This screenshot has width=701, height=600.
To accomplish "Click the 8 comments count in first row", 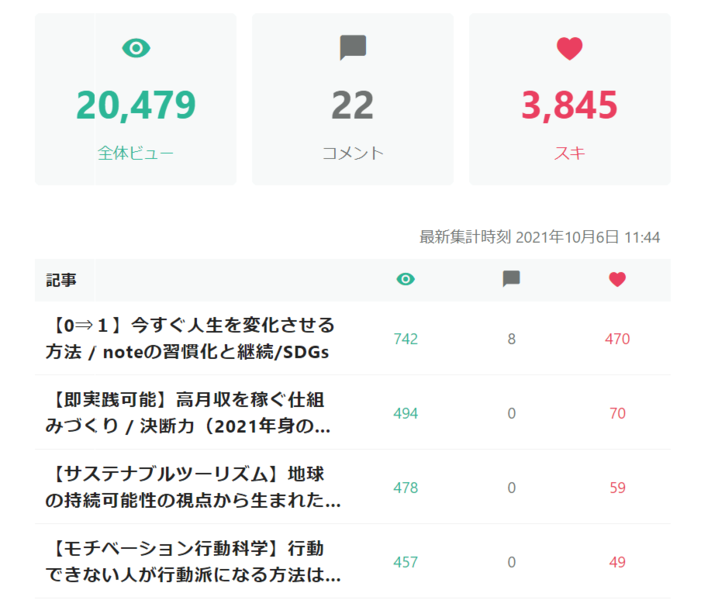I will [x=511, y=339].
